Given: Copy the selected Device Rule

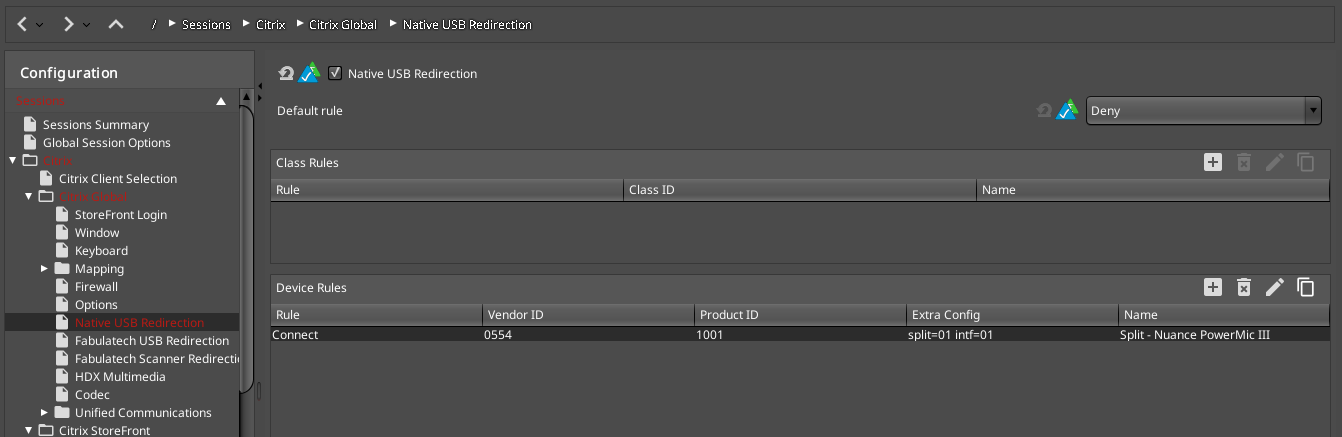Looking at the screenshot, I should [x=1306, y=288].
